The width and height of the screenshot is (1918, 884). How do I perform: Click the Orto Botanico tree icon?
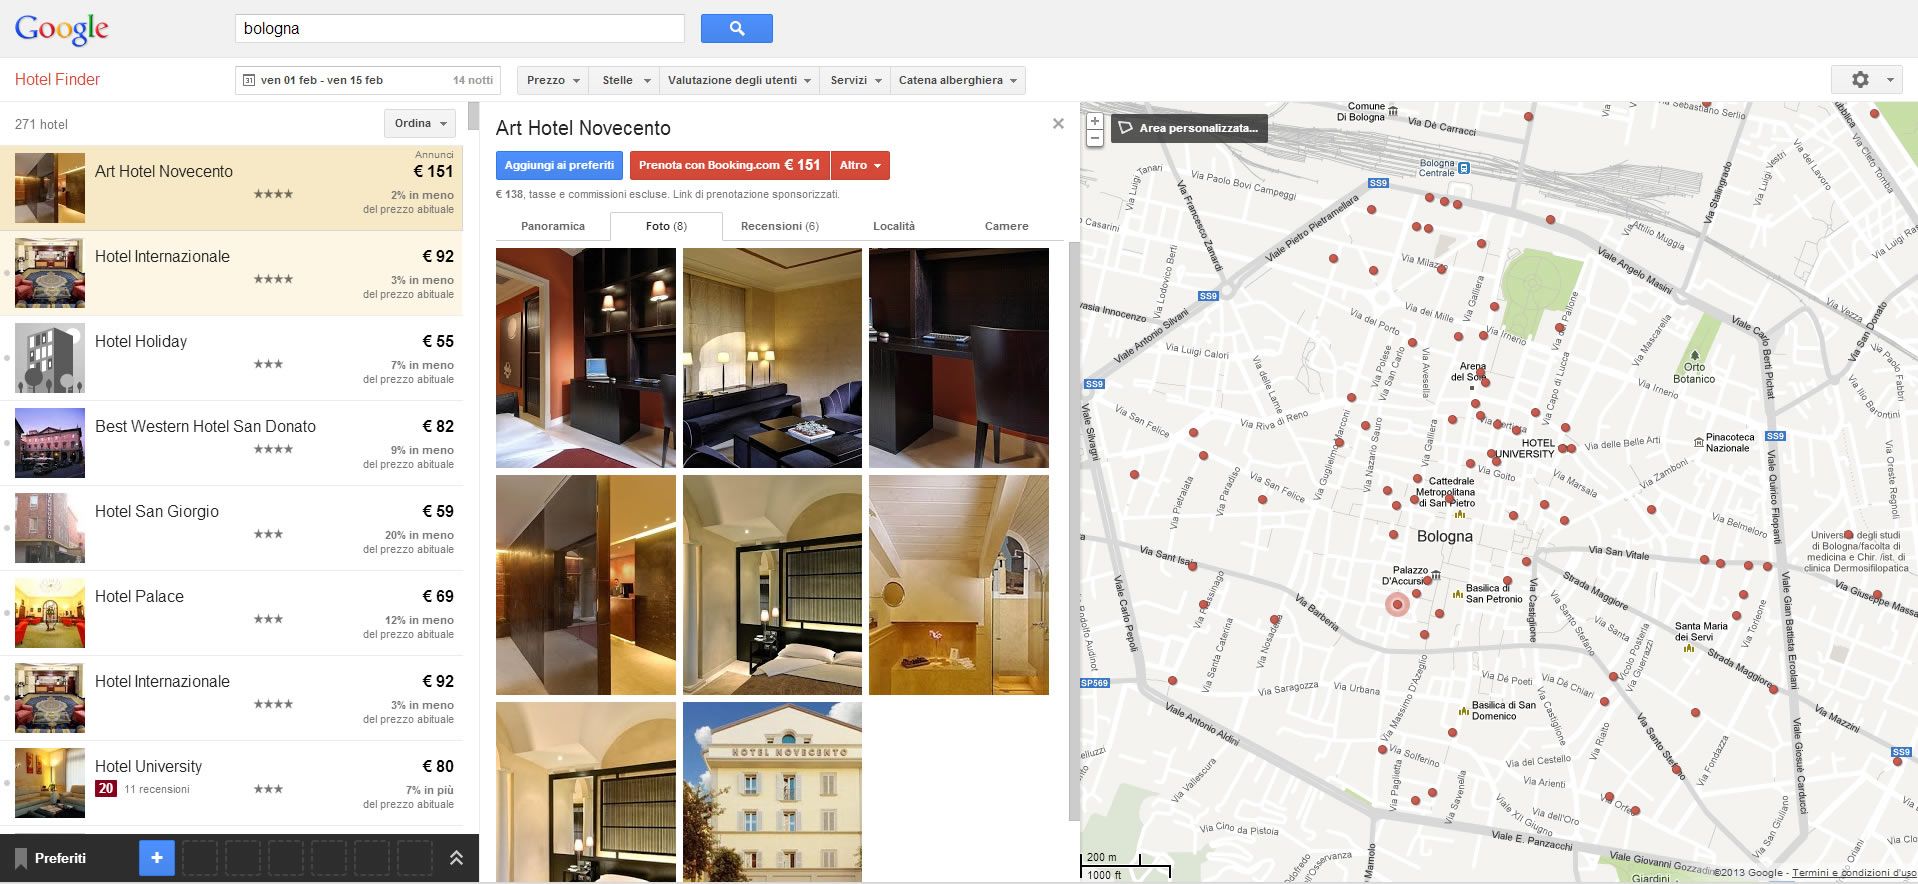click(1694, 354)
